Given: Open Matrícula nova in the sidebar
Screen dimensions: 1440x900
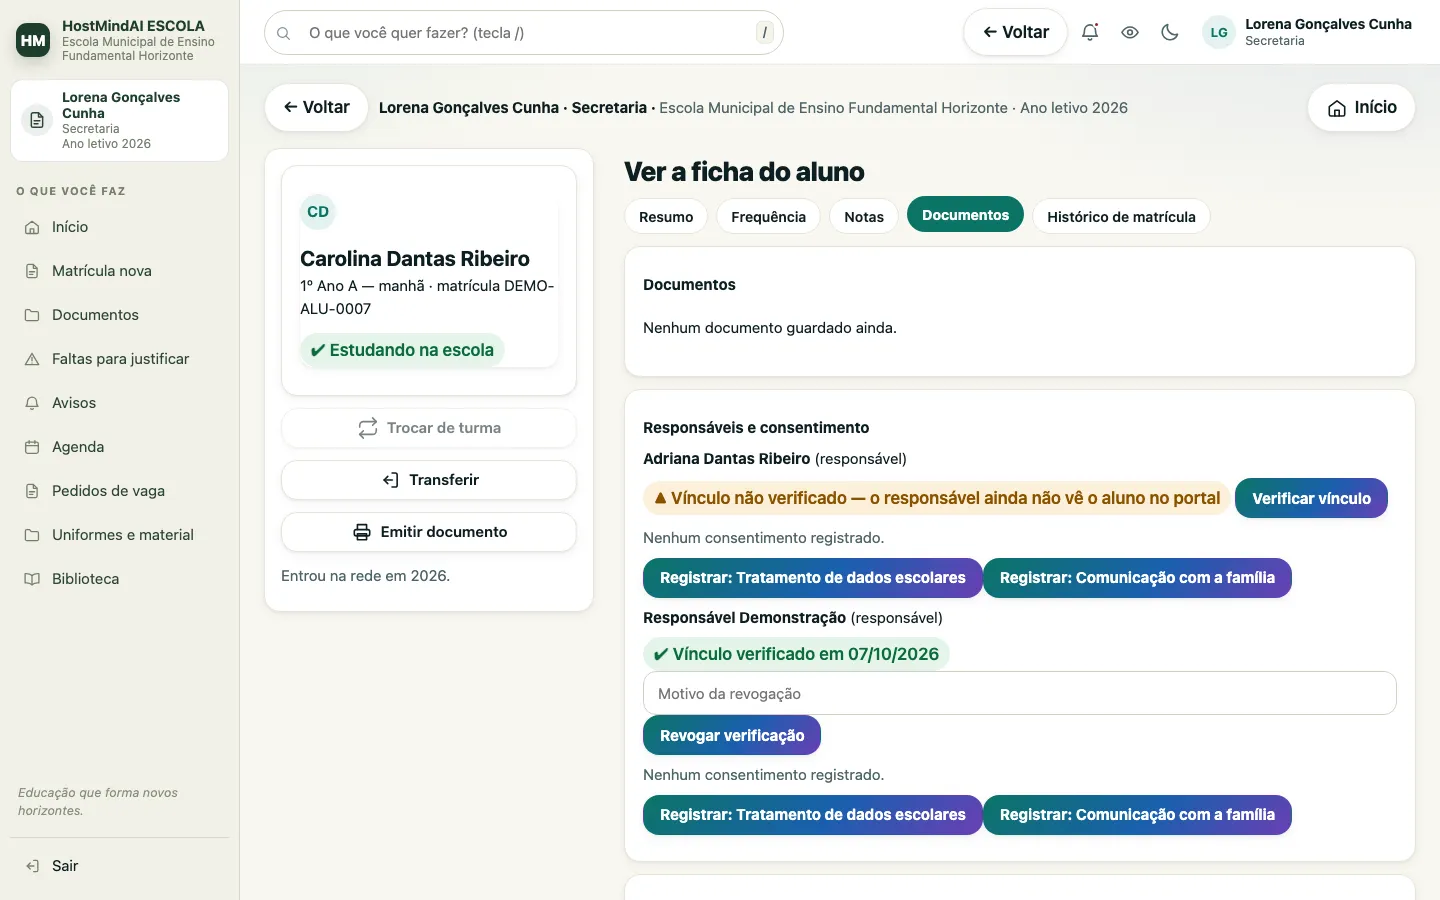Looking at the screenshot, I should (x=119, y=271).
